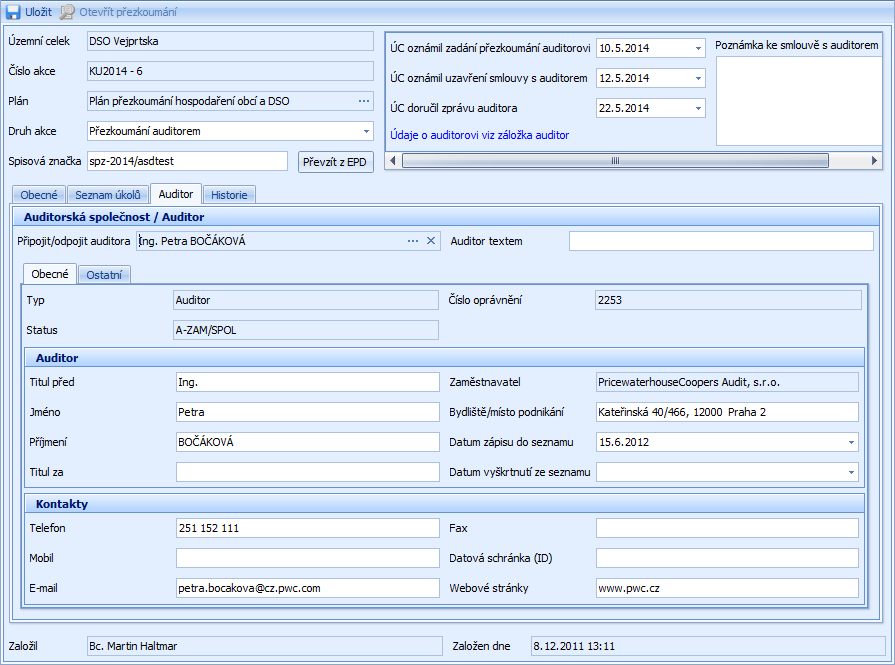
Task: Click the Datová schránka (ID) field
Action: click(727, 558)
